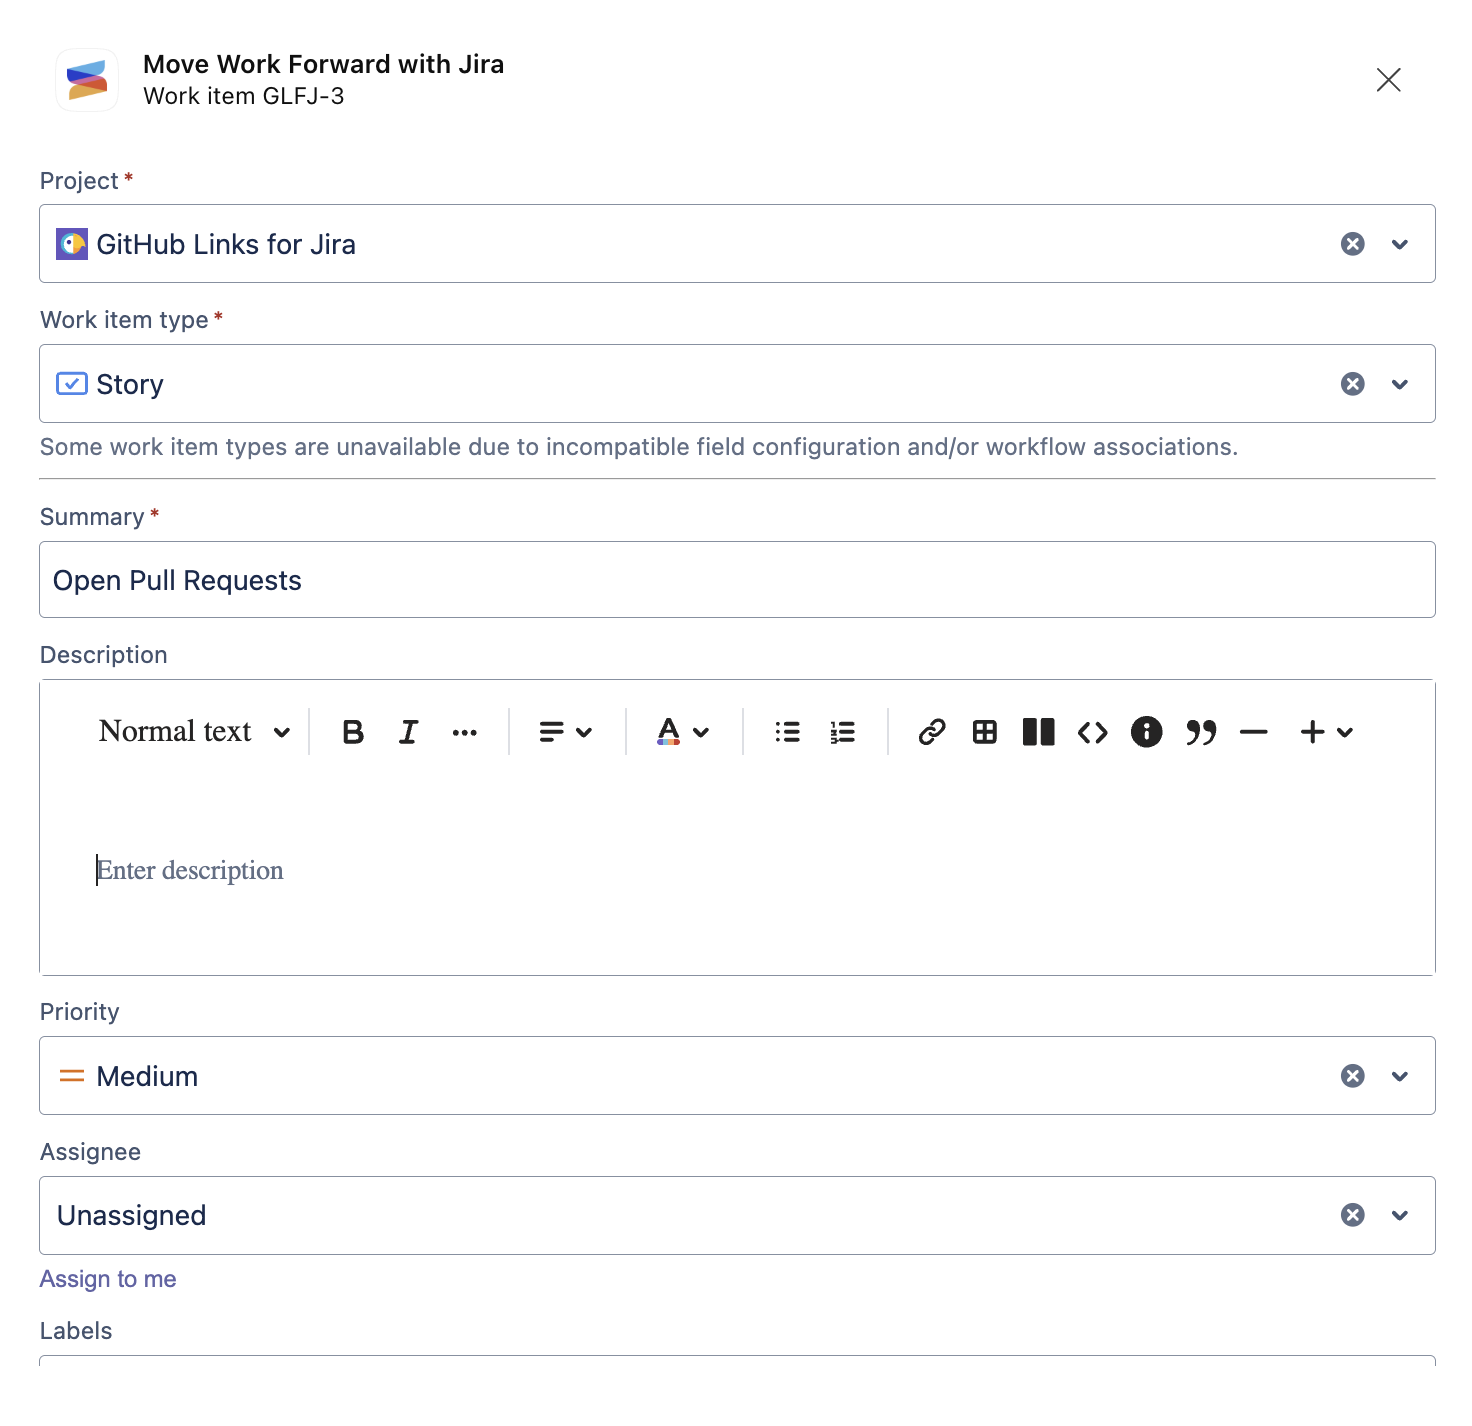Click the Summary input field
This screenshot has width=1472, height=1426.
(737, 580)
